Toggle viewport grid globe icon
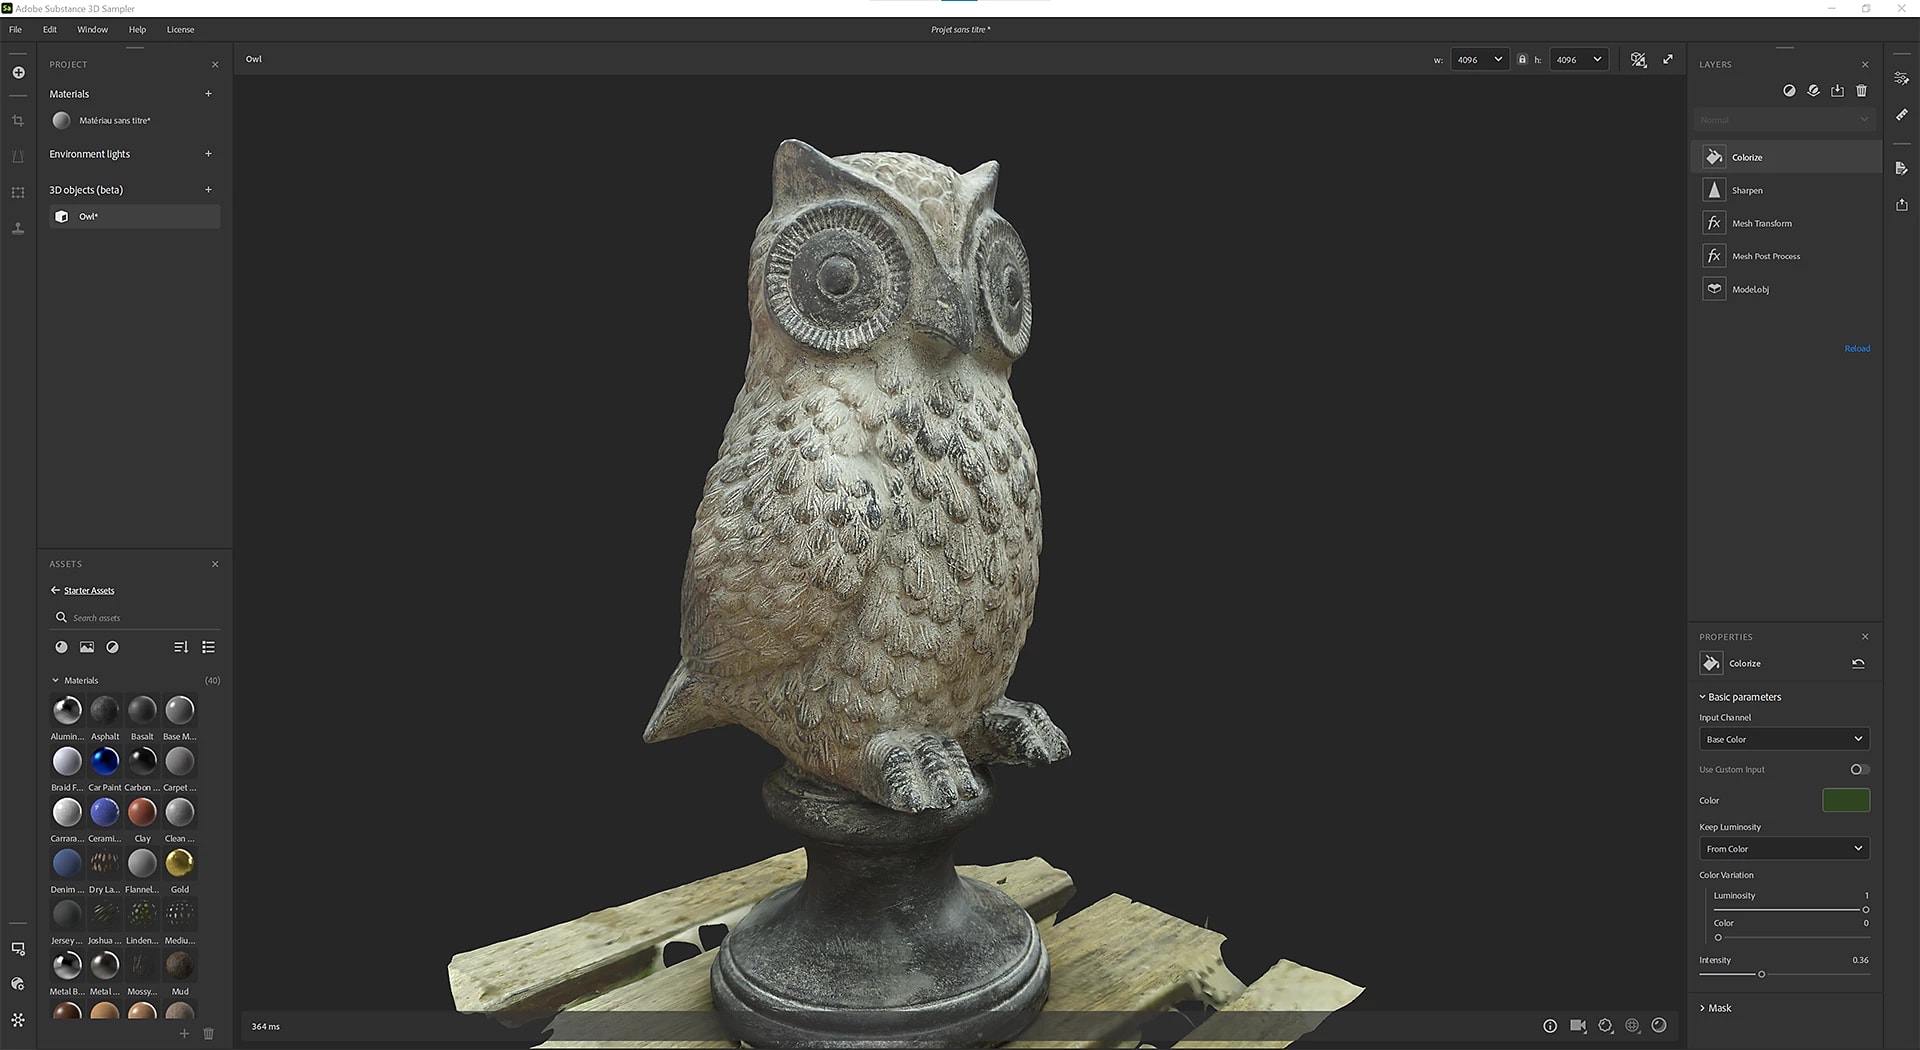The height and width of the screenshot is (1050, 1920). click(1633, 1025)
